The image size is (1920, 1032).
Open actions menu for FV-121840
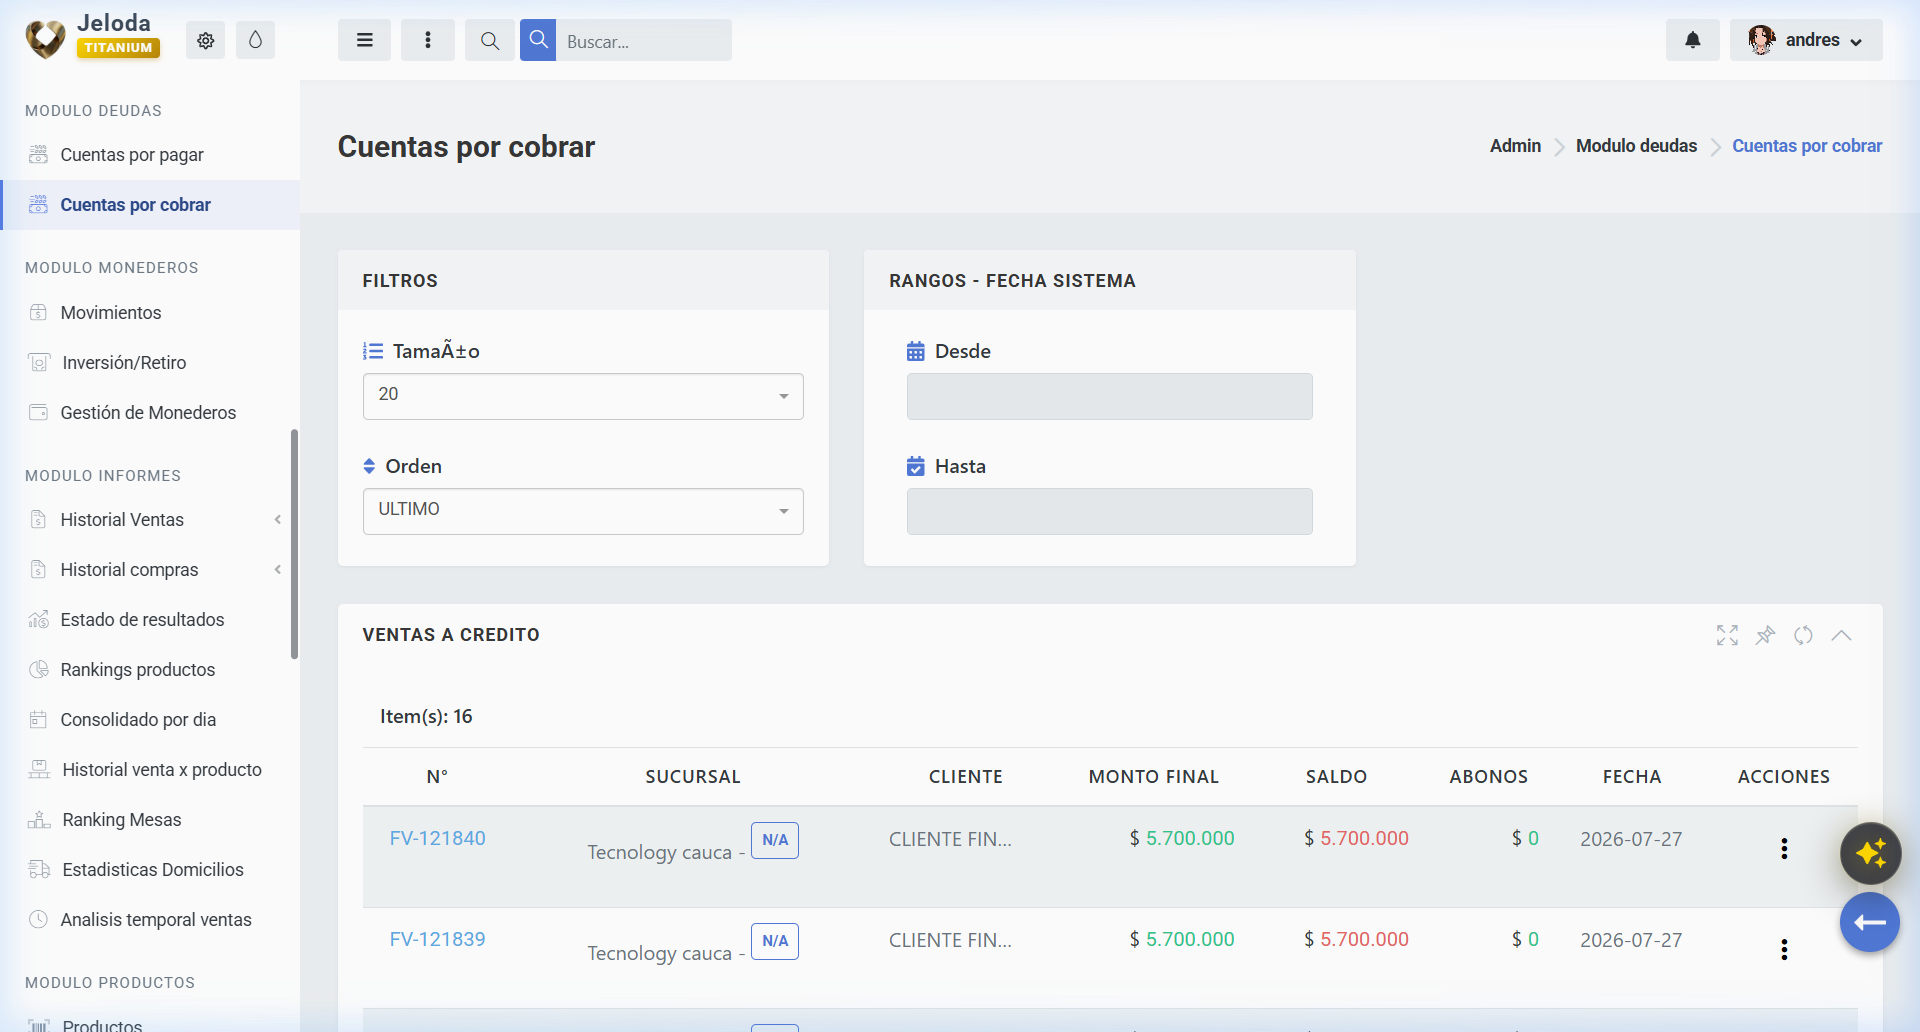(x=1784, y=849)
